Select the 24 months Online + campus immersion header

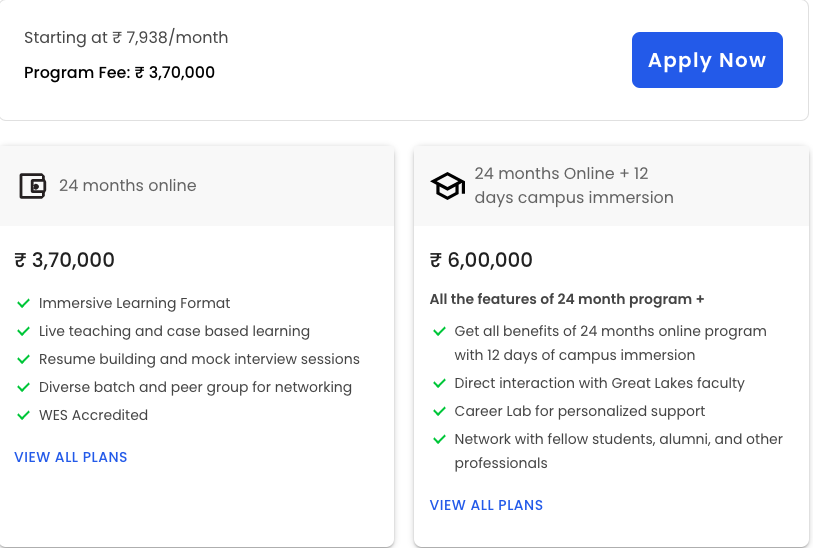(x=573, y=186)
